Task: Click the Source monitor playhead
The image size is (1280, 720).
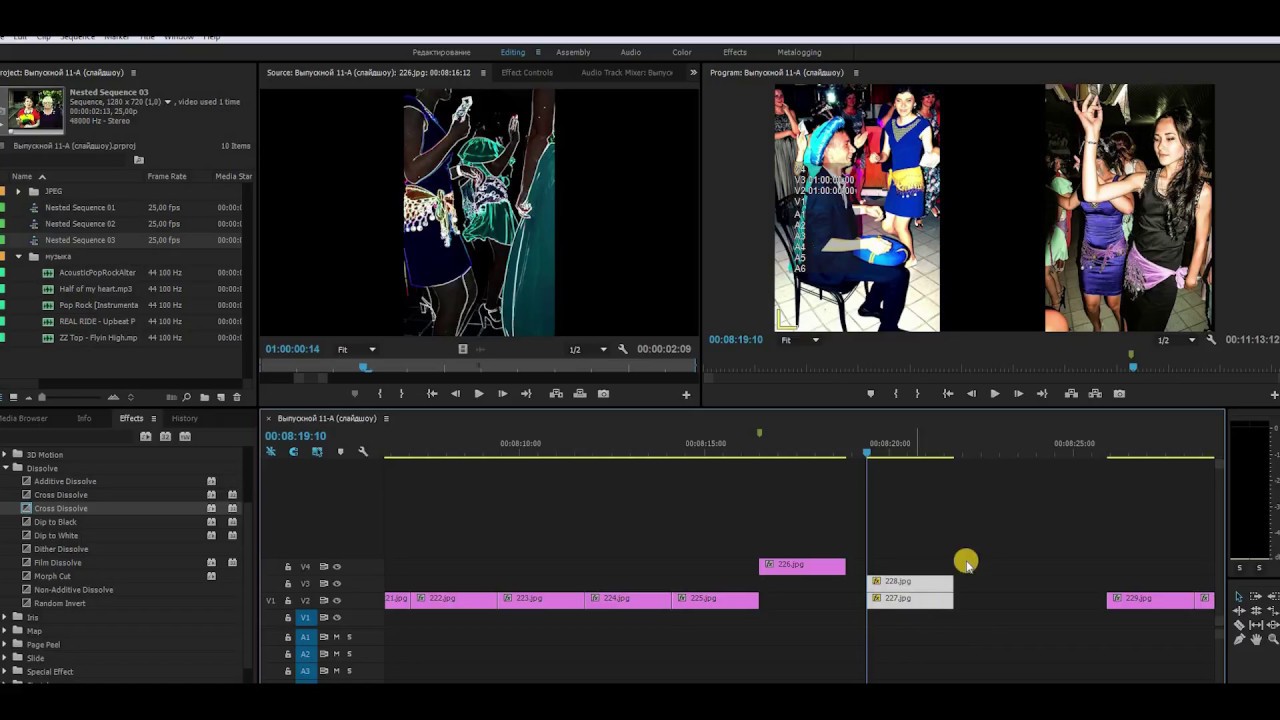Action: click(x=365, y=368)
